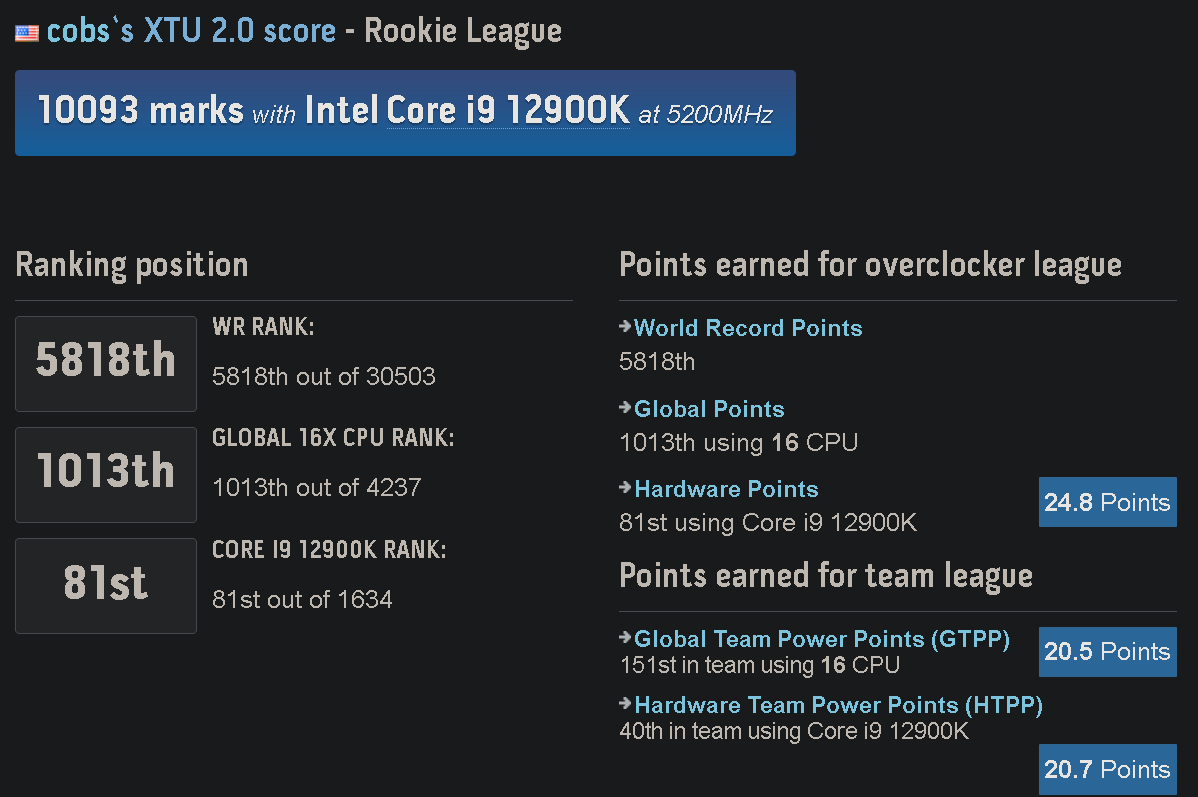Click the arrow icon before World Record Points
This screenshot has width=1198, height=797.
pyautogui.click(x=625, y=327)
